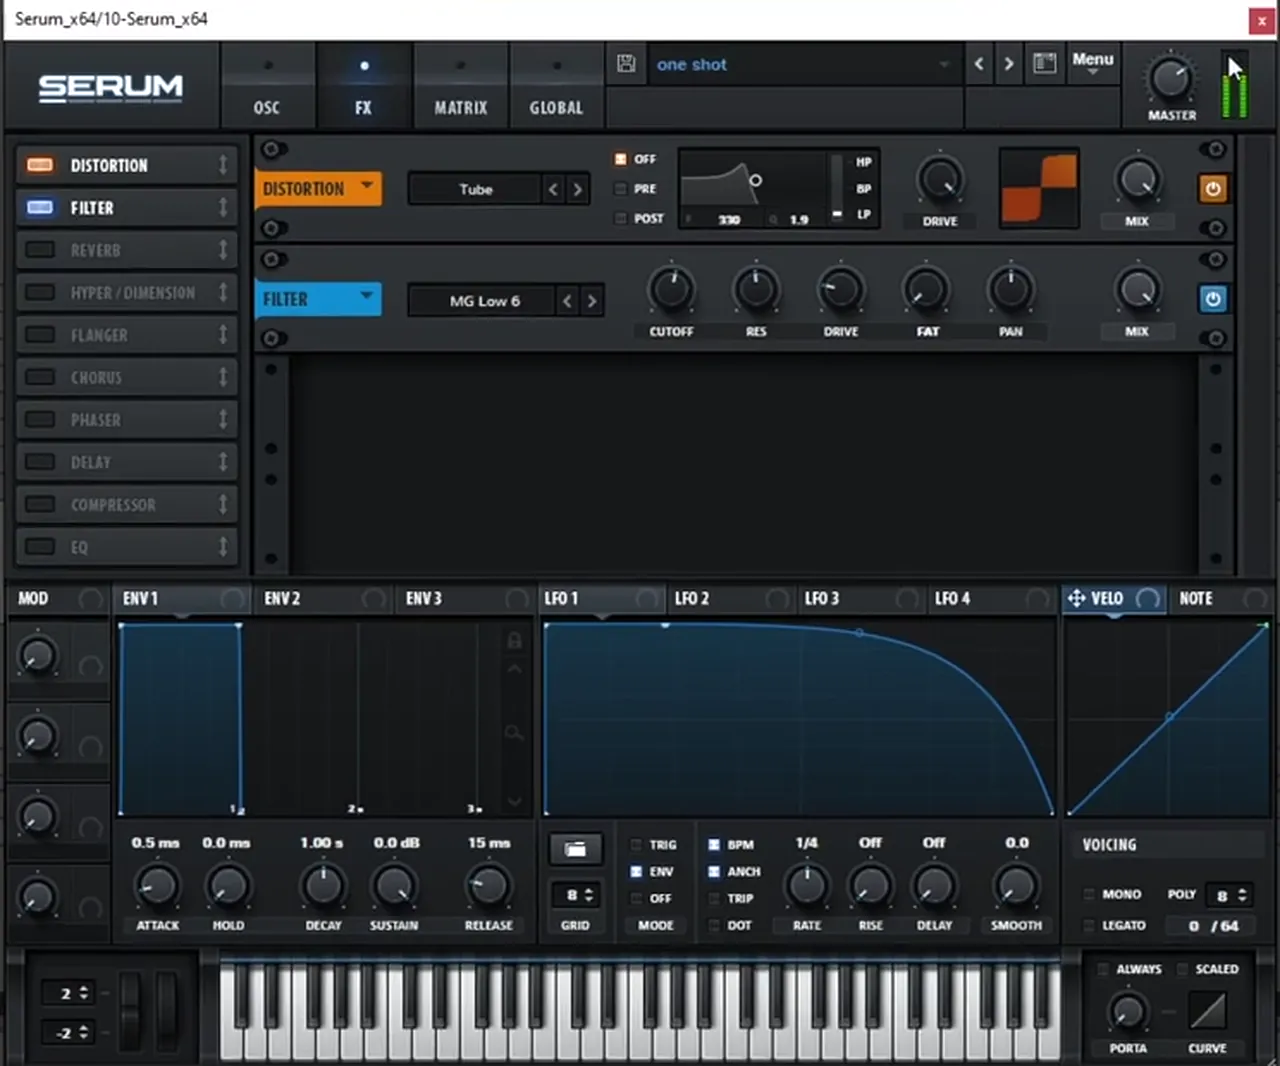The image size is (1280, 1066).
Task: Set distortion filter to PRE
Action: click(x=620, y=189)
